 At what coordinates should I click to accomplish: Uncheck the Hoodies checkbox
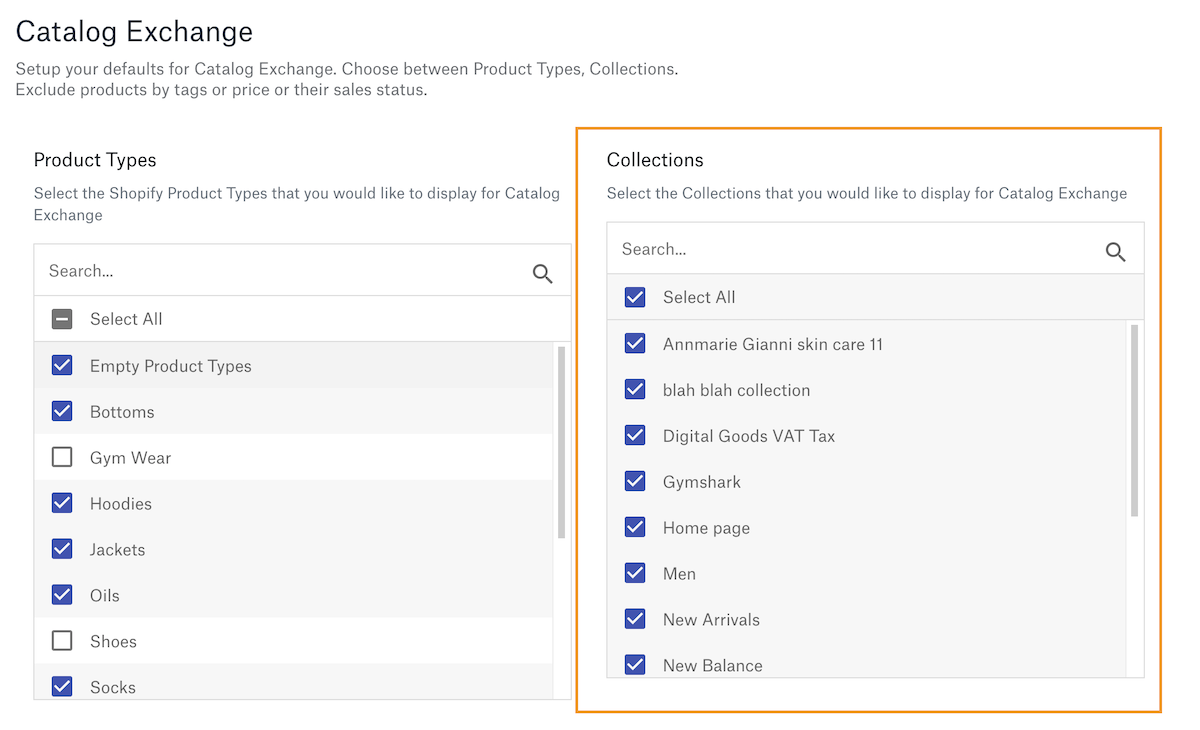[x=62, y=503]
